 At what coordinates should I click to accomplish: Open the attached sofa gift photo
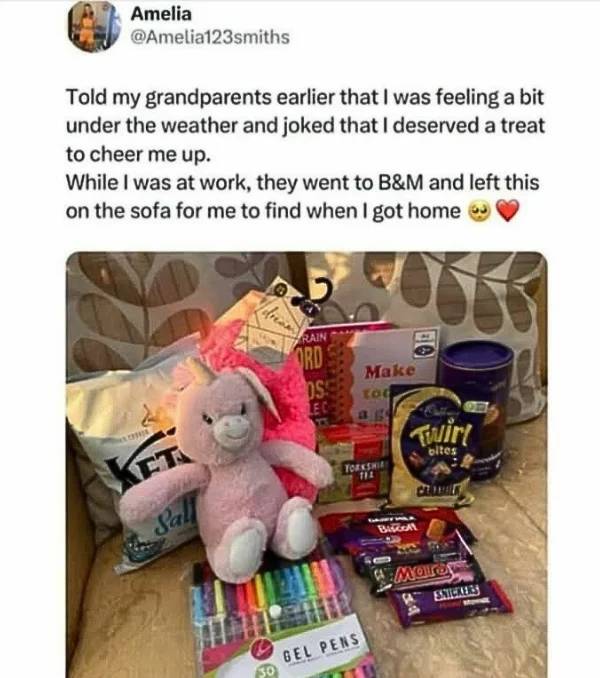[x=306, y=464]
